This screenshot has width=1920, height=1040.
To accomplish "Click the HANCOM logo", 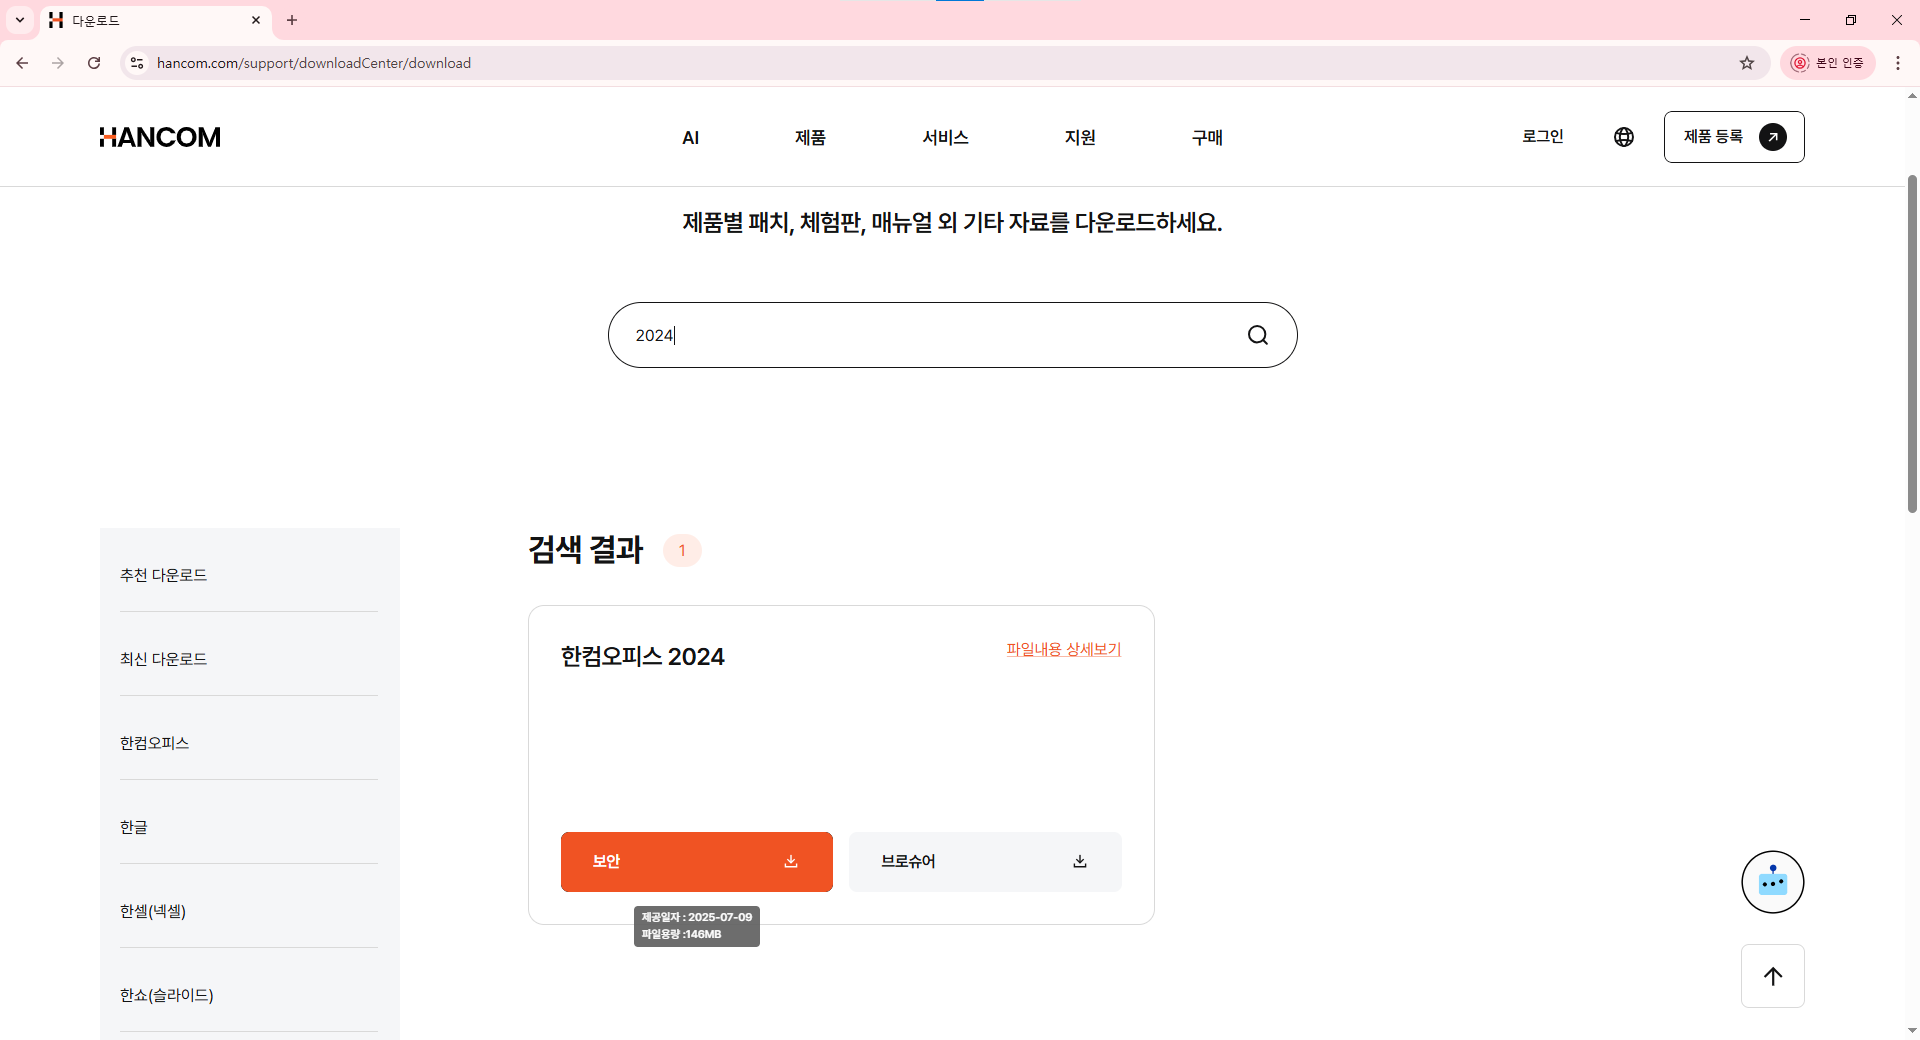I will [159, 137].
